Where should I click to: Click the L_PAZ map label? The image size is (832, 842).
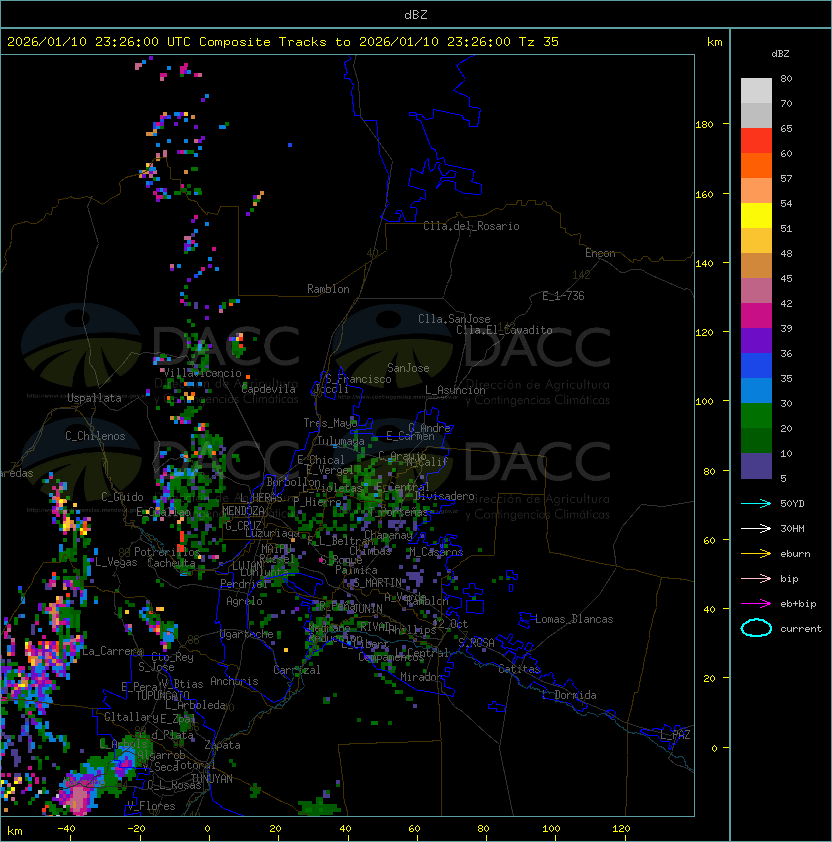[675, 735]
